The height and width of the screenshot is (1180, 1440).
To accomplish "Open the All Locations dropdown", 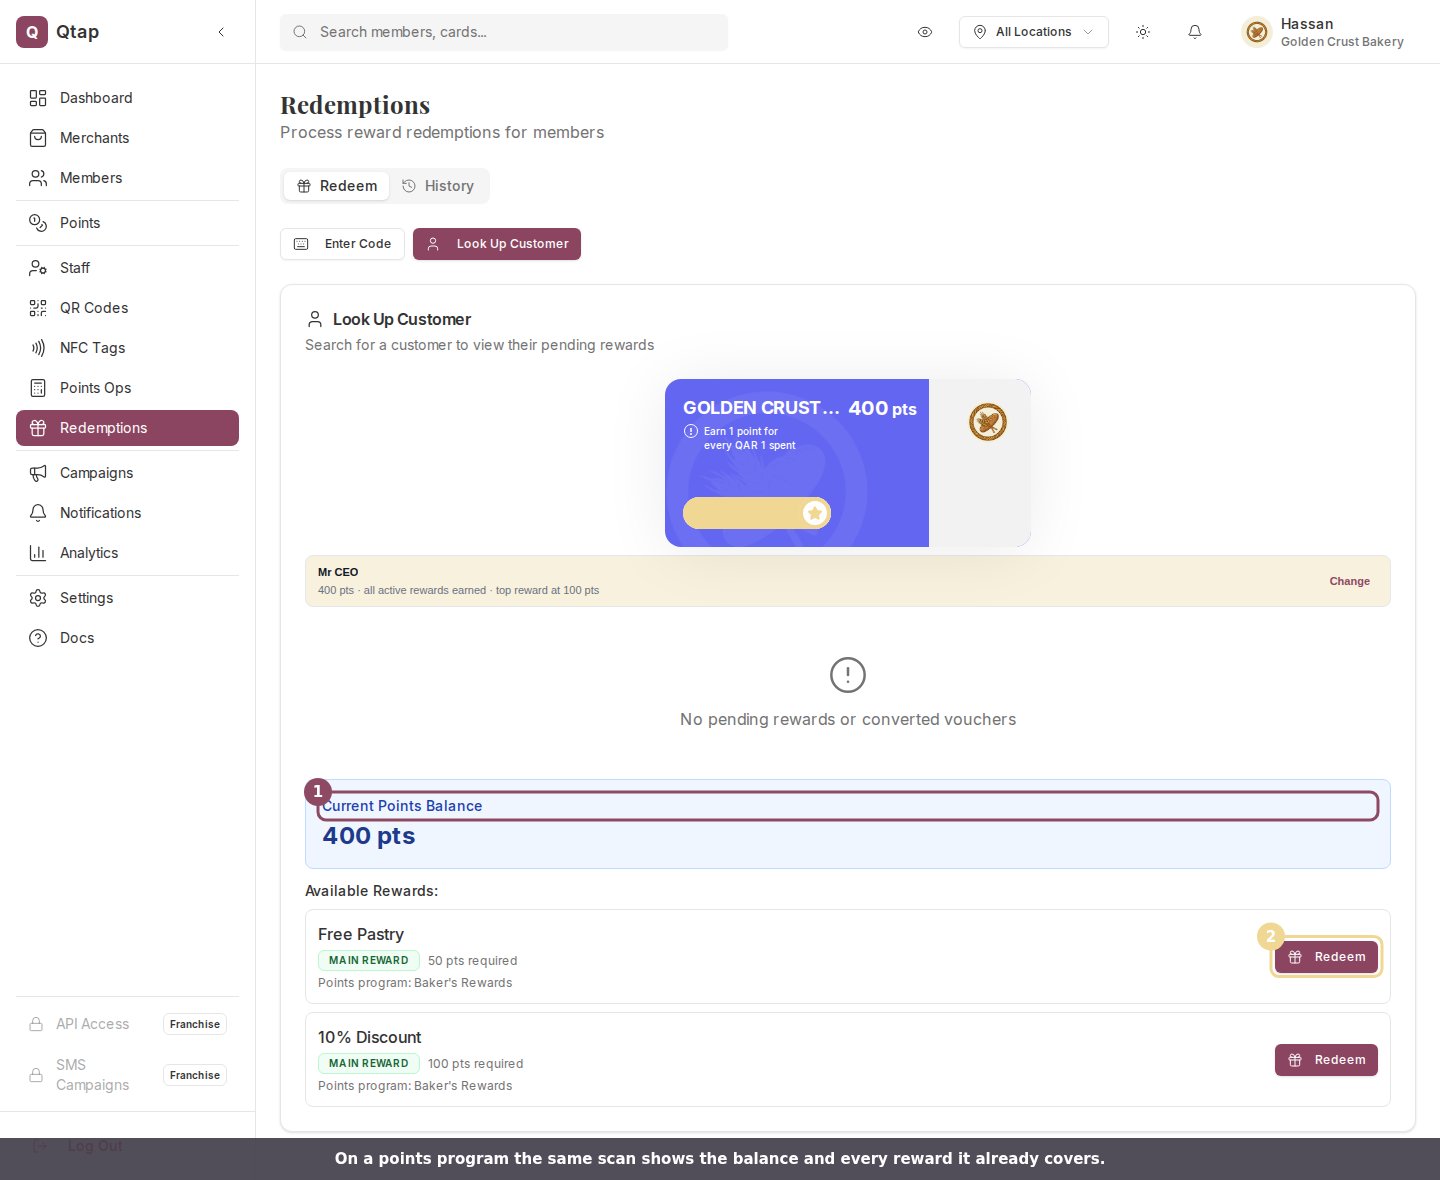I will [1033, 32].
